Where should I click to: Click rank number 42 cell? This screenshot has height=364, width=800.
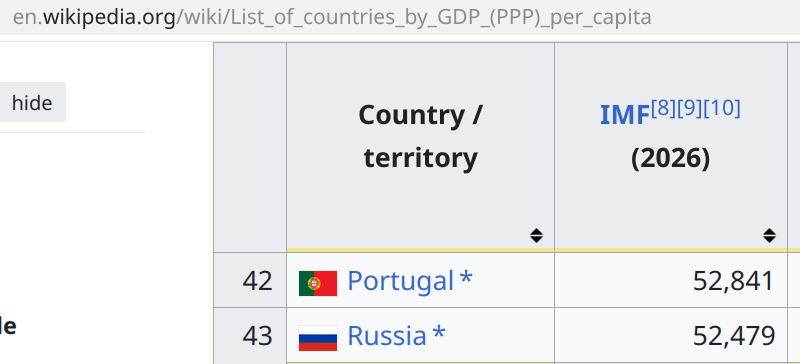[x=250, y=280]
